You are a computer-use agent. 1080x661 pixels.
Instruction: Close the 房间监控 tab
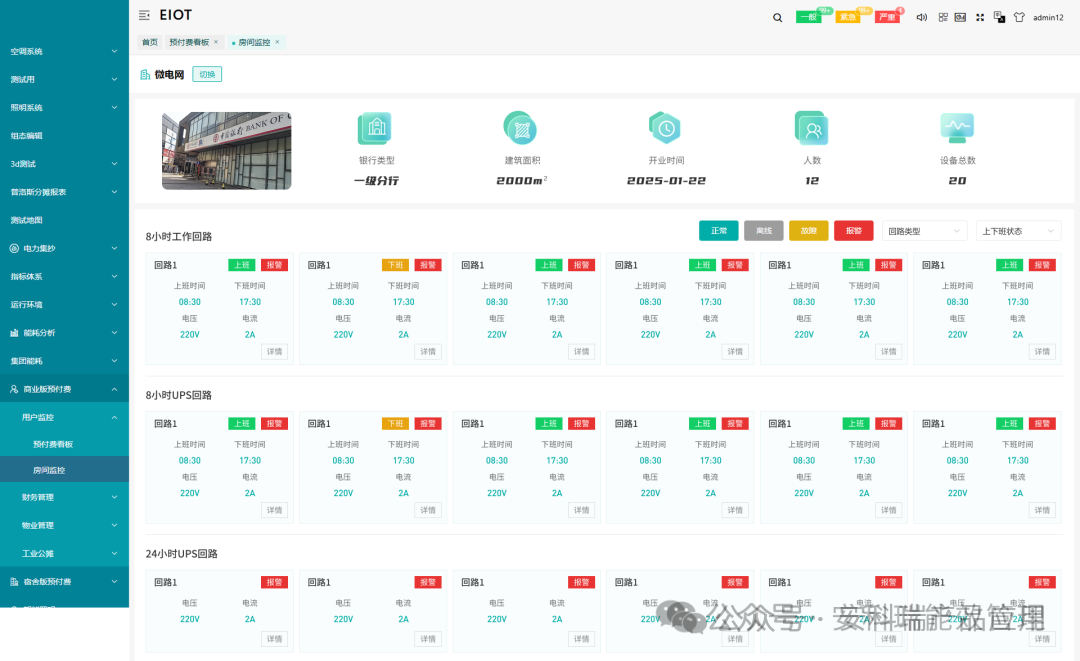click(277, 42)
